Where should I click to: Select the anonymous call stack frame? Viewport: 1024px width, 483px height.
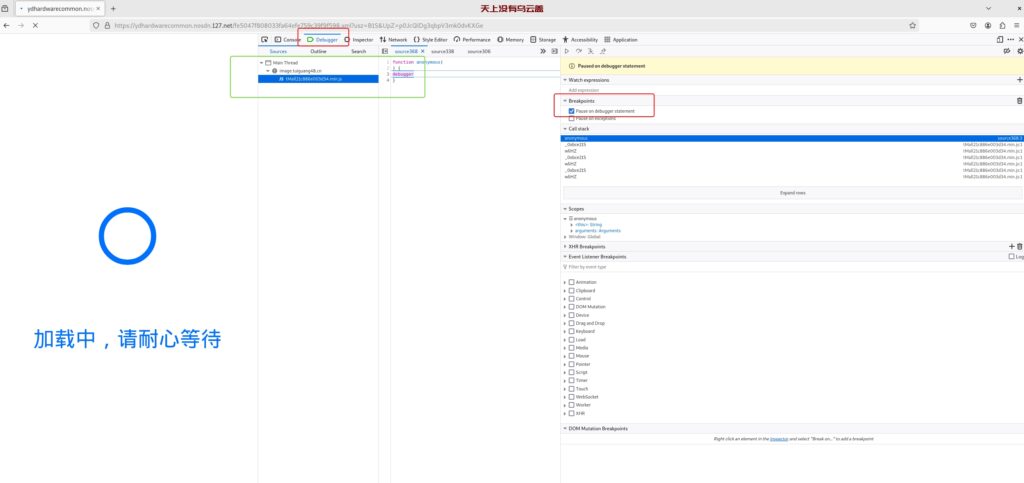pyautogui.click(x=792, y=138)
